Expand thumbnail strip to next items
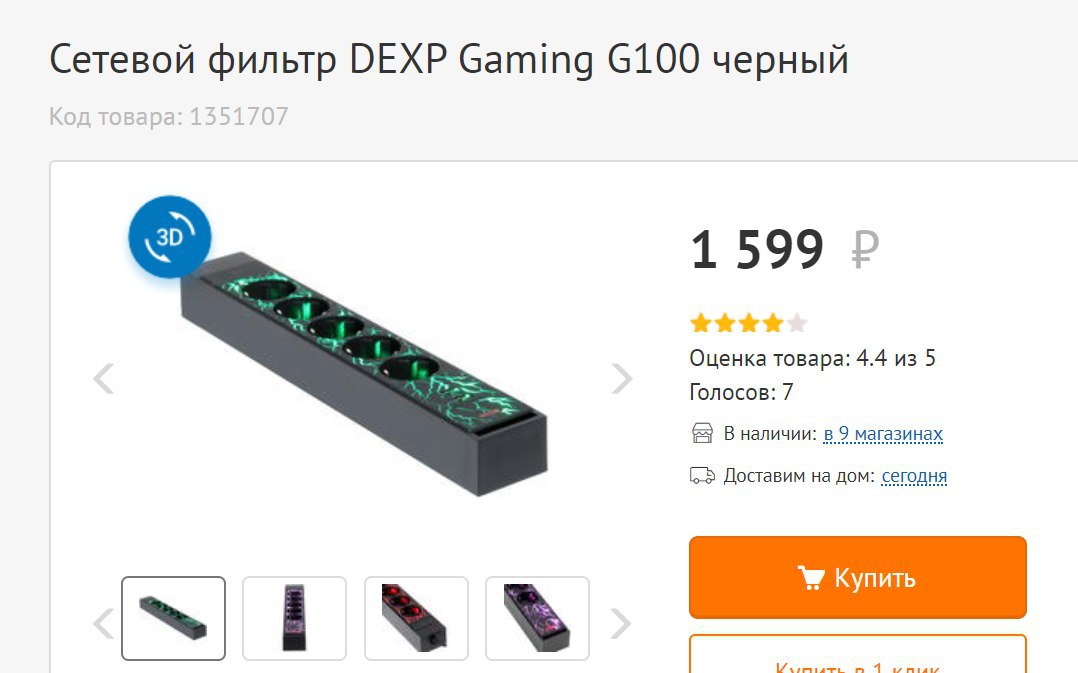1078x673 pixels. pos(620,624)
